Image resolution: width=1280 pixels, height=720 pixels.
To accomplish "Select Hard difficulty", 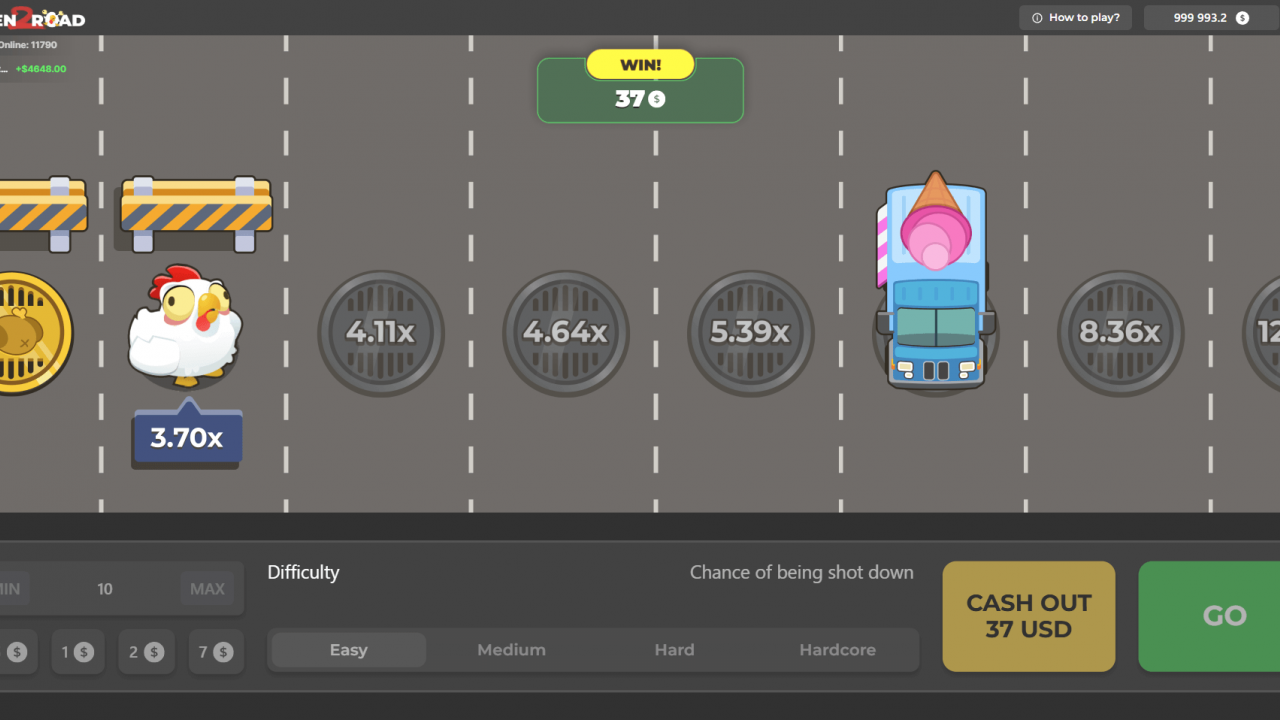I will [x=674, y=649].
